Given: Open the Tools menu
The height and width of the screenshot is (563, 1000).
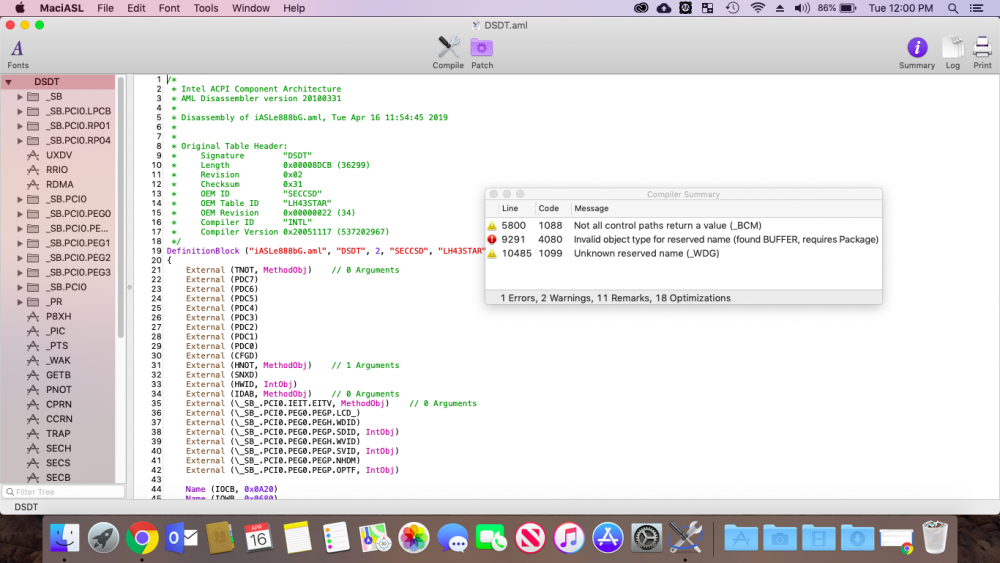Looking at the screenshot, I should [205, 8].
